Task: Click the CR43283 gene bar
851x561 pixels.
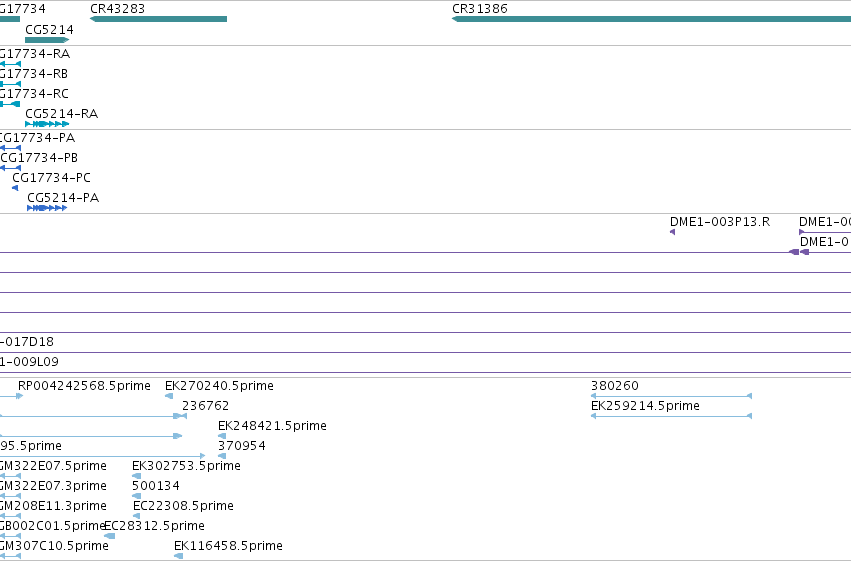Action: [x=158, y=19]
